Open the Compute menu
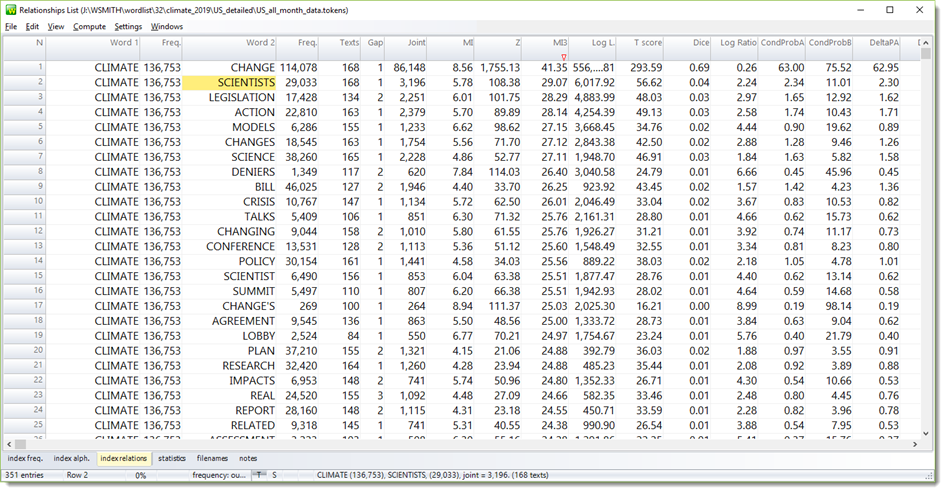 click(89, 27)
